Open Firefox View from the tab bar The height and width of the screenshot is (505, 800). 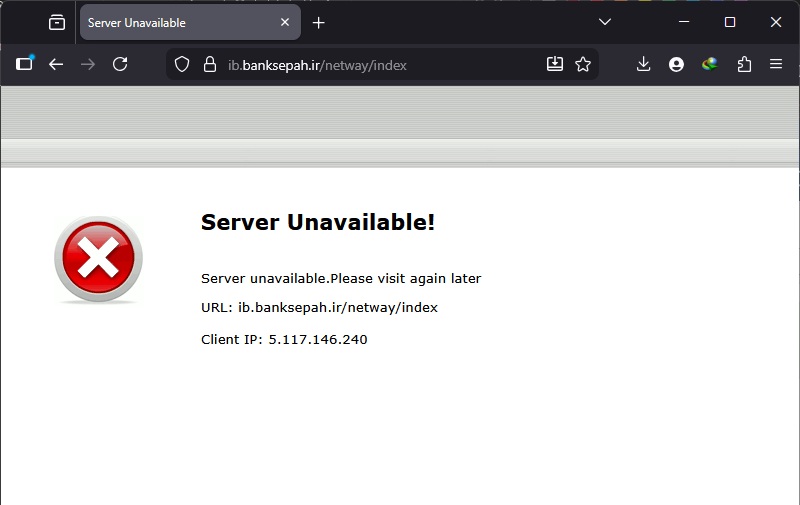point(57,22)
